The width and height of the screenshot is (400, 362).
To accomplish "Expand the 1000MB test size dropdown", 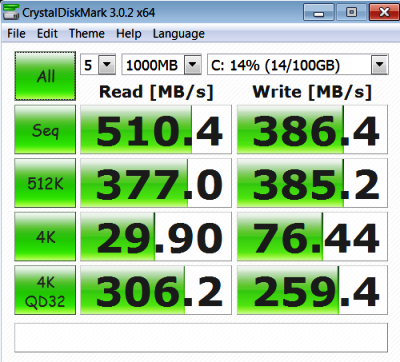I will [x=193, y=64].
